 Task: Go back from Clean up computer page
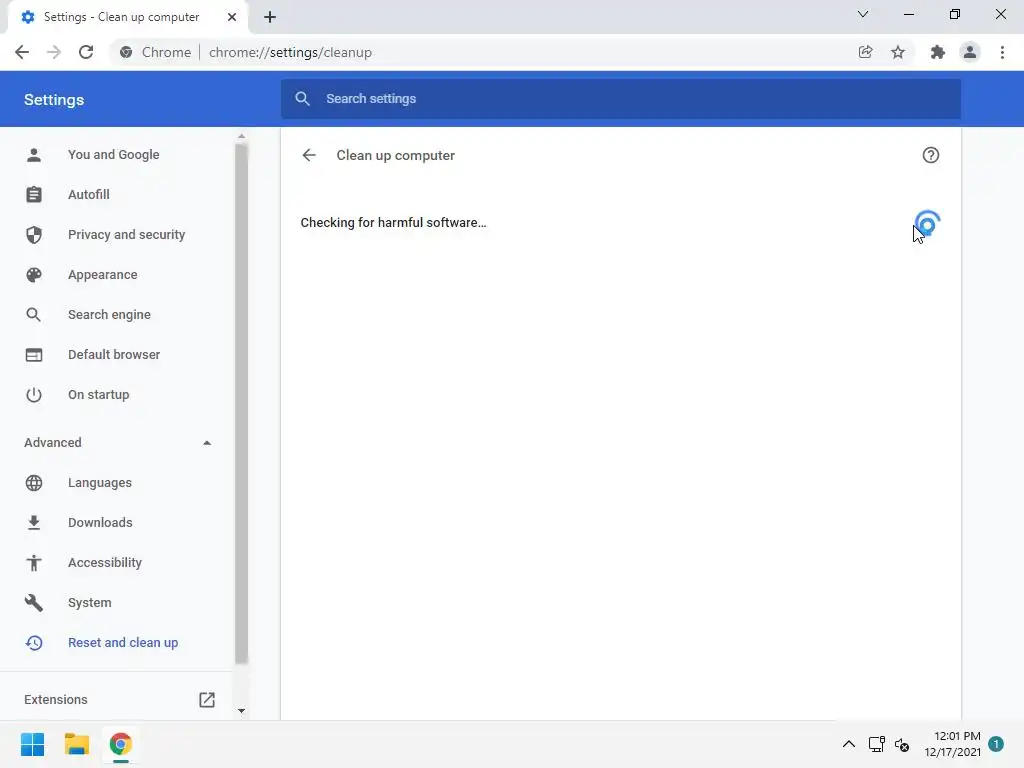tap(309, 155)
